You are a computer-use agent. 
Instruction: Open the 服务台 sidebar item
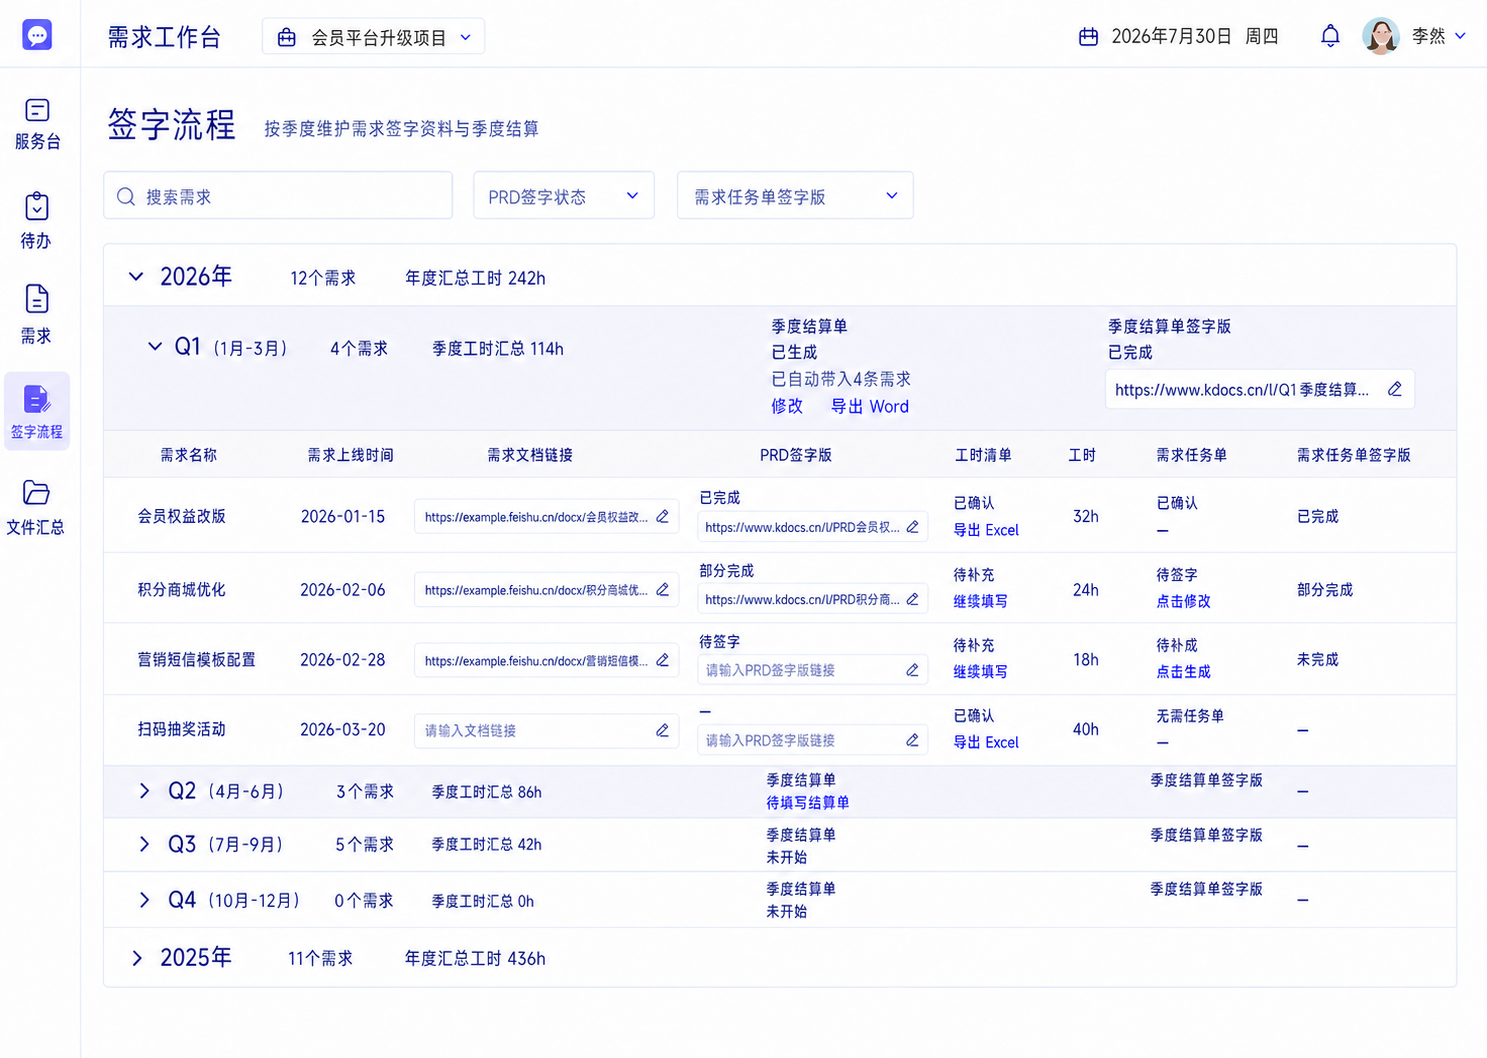[37, 124]
